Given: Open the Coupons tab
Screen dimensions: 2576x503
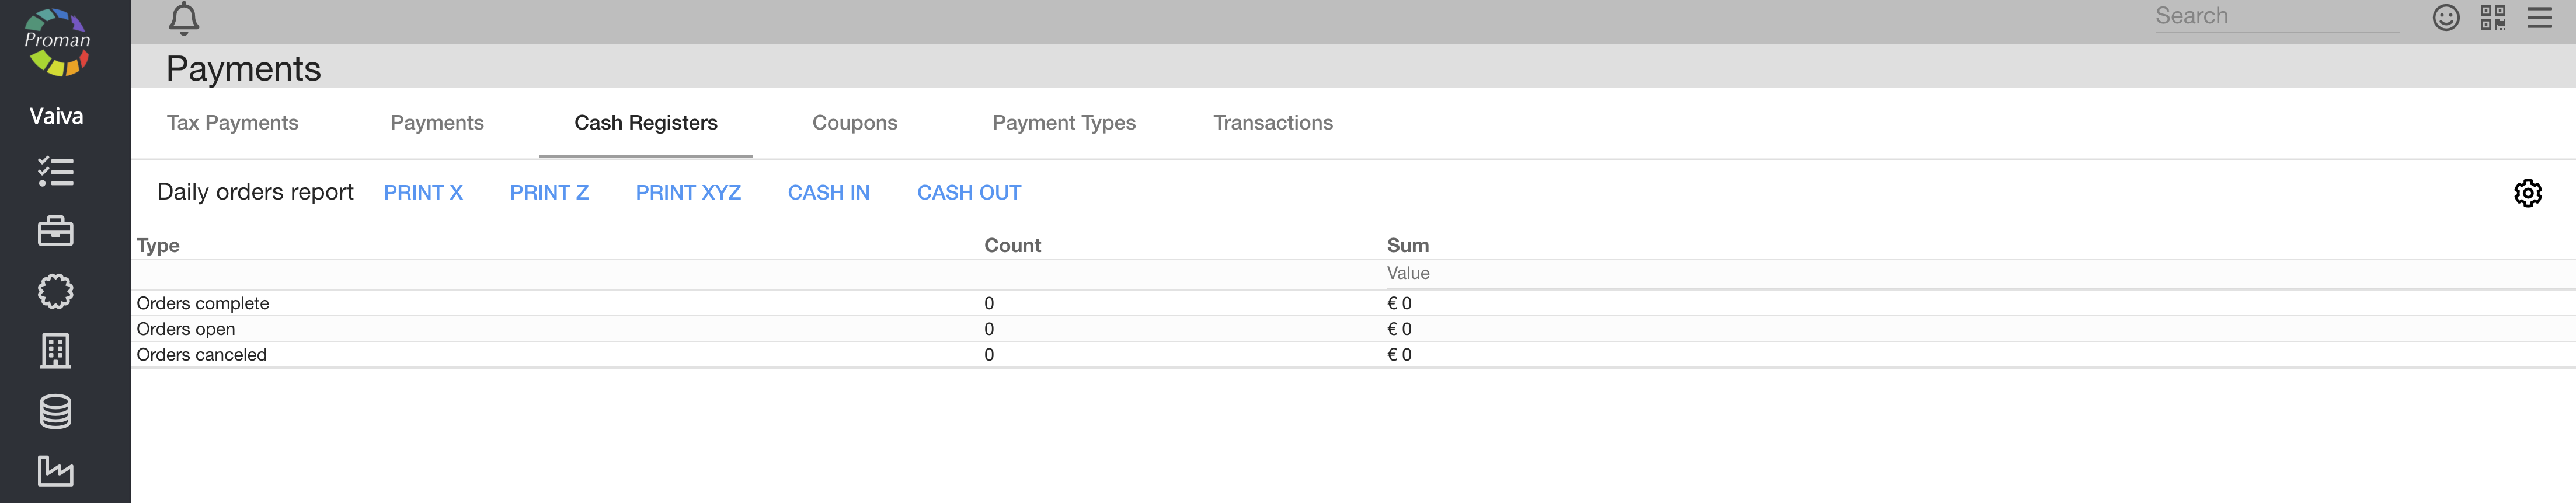Looking at the screenshot, I should point(854,123).
